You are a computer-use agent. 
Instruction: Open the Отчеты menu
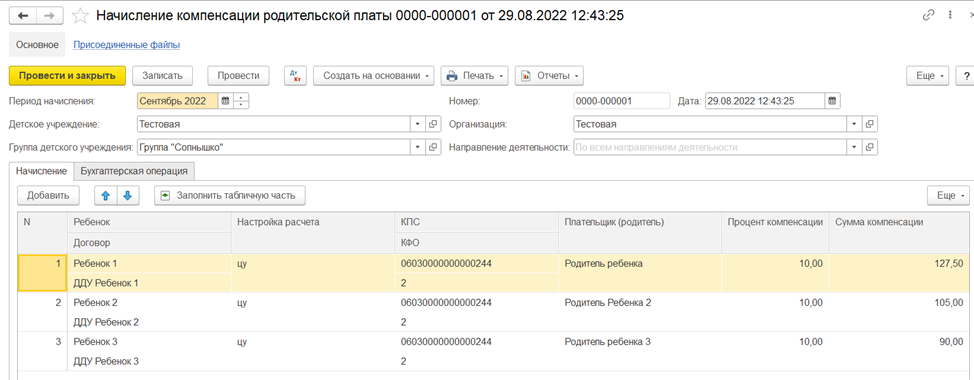click(549, 76)
